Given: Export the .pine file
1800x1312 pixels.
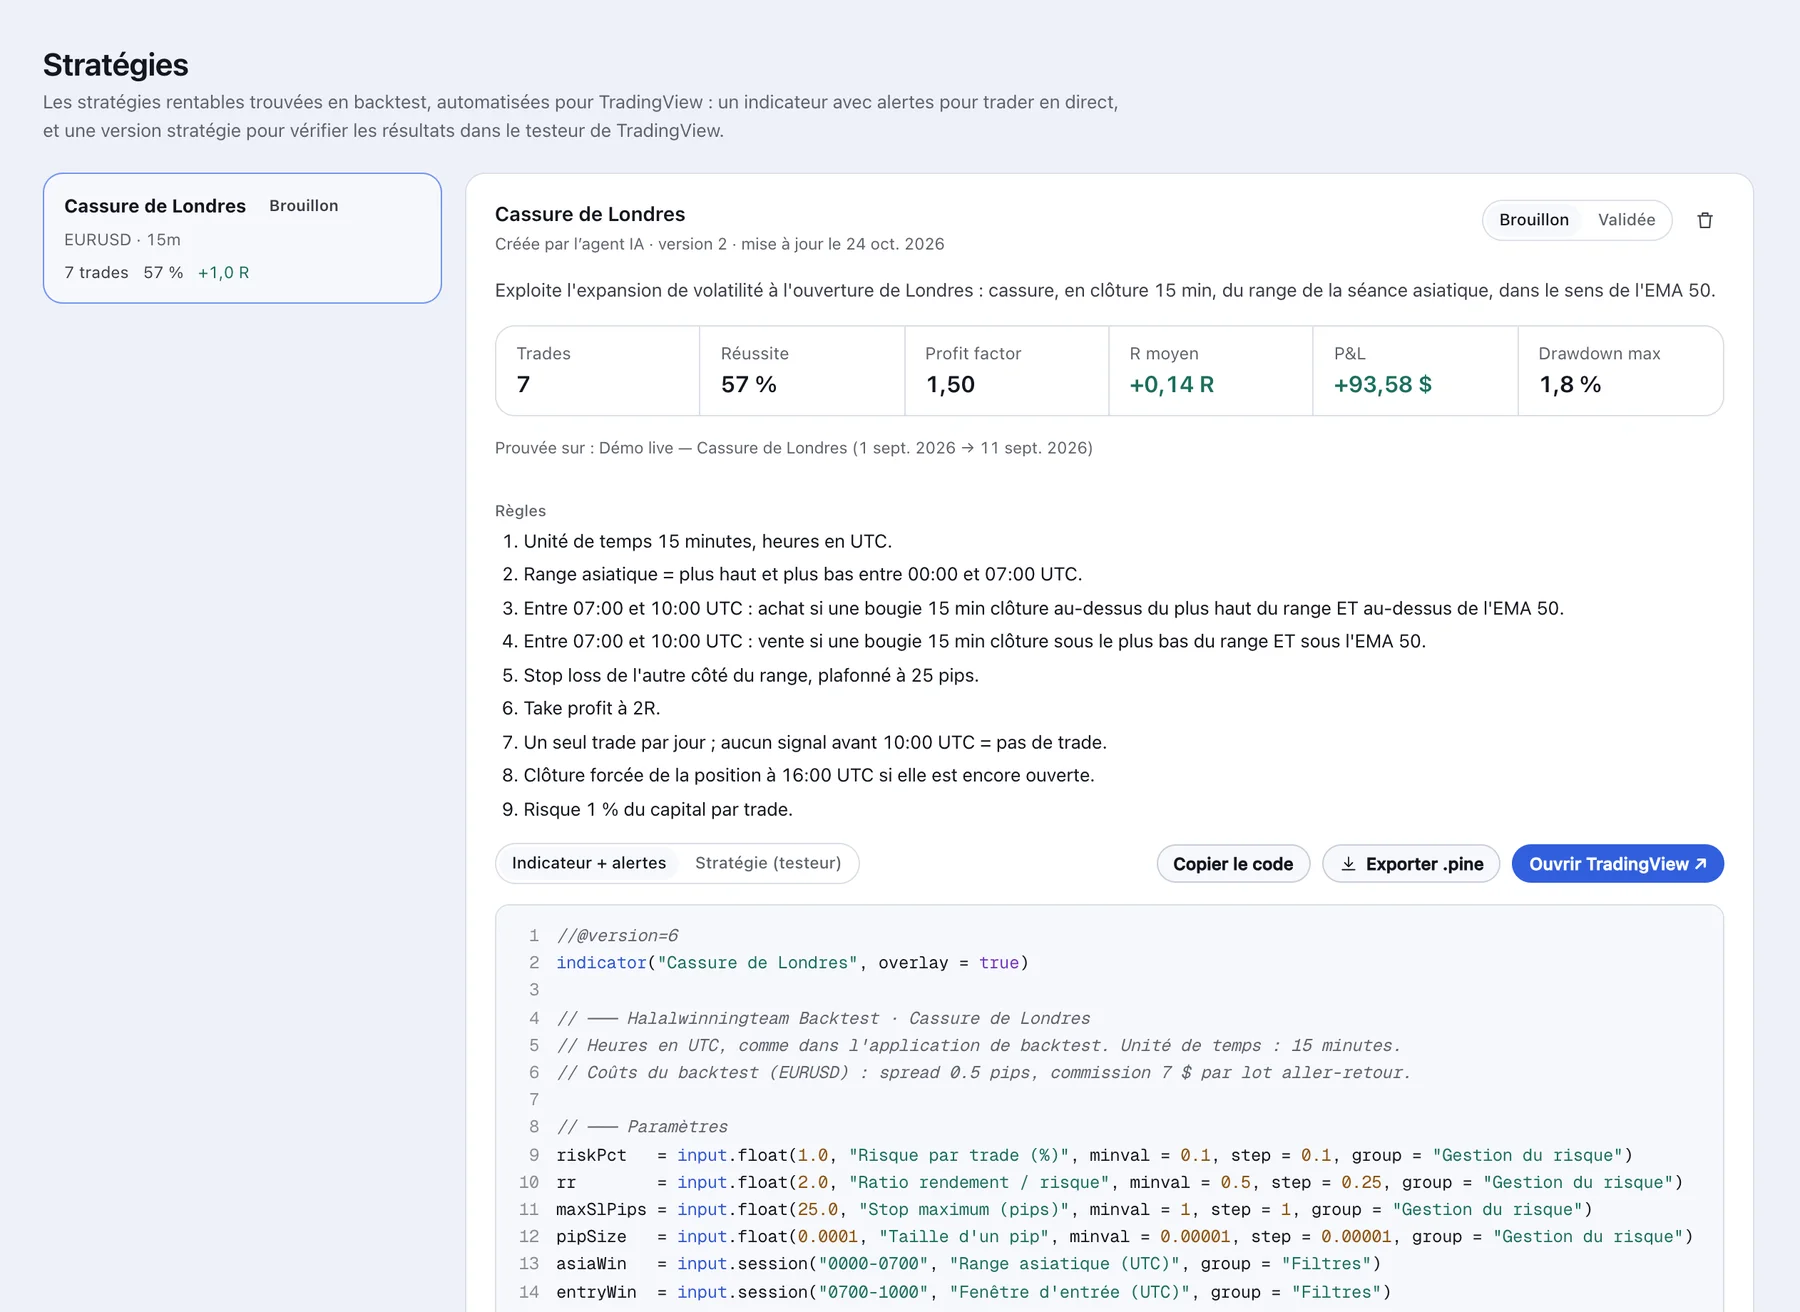Looking at the screenshot, I should pyautogui.click(x=1411, y=864).
